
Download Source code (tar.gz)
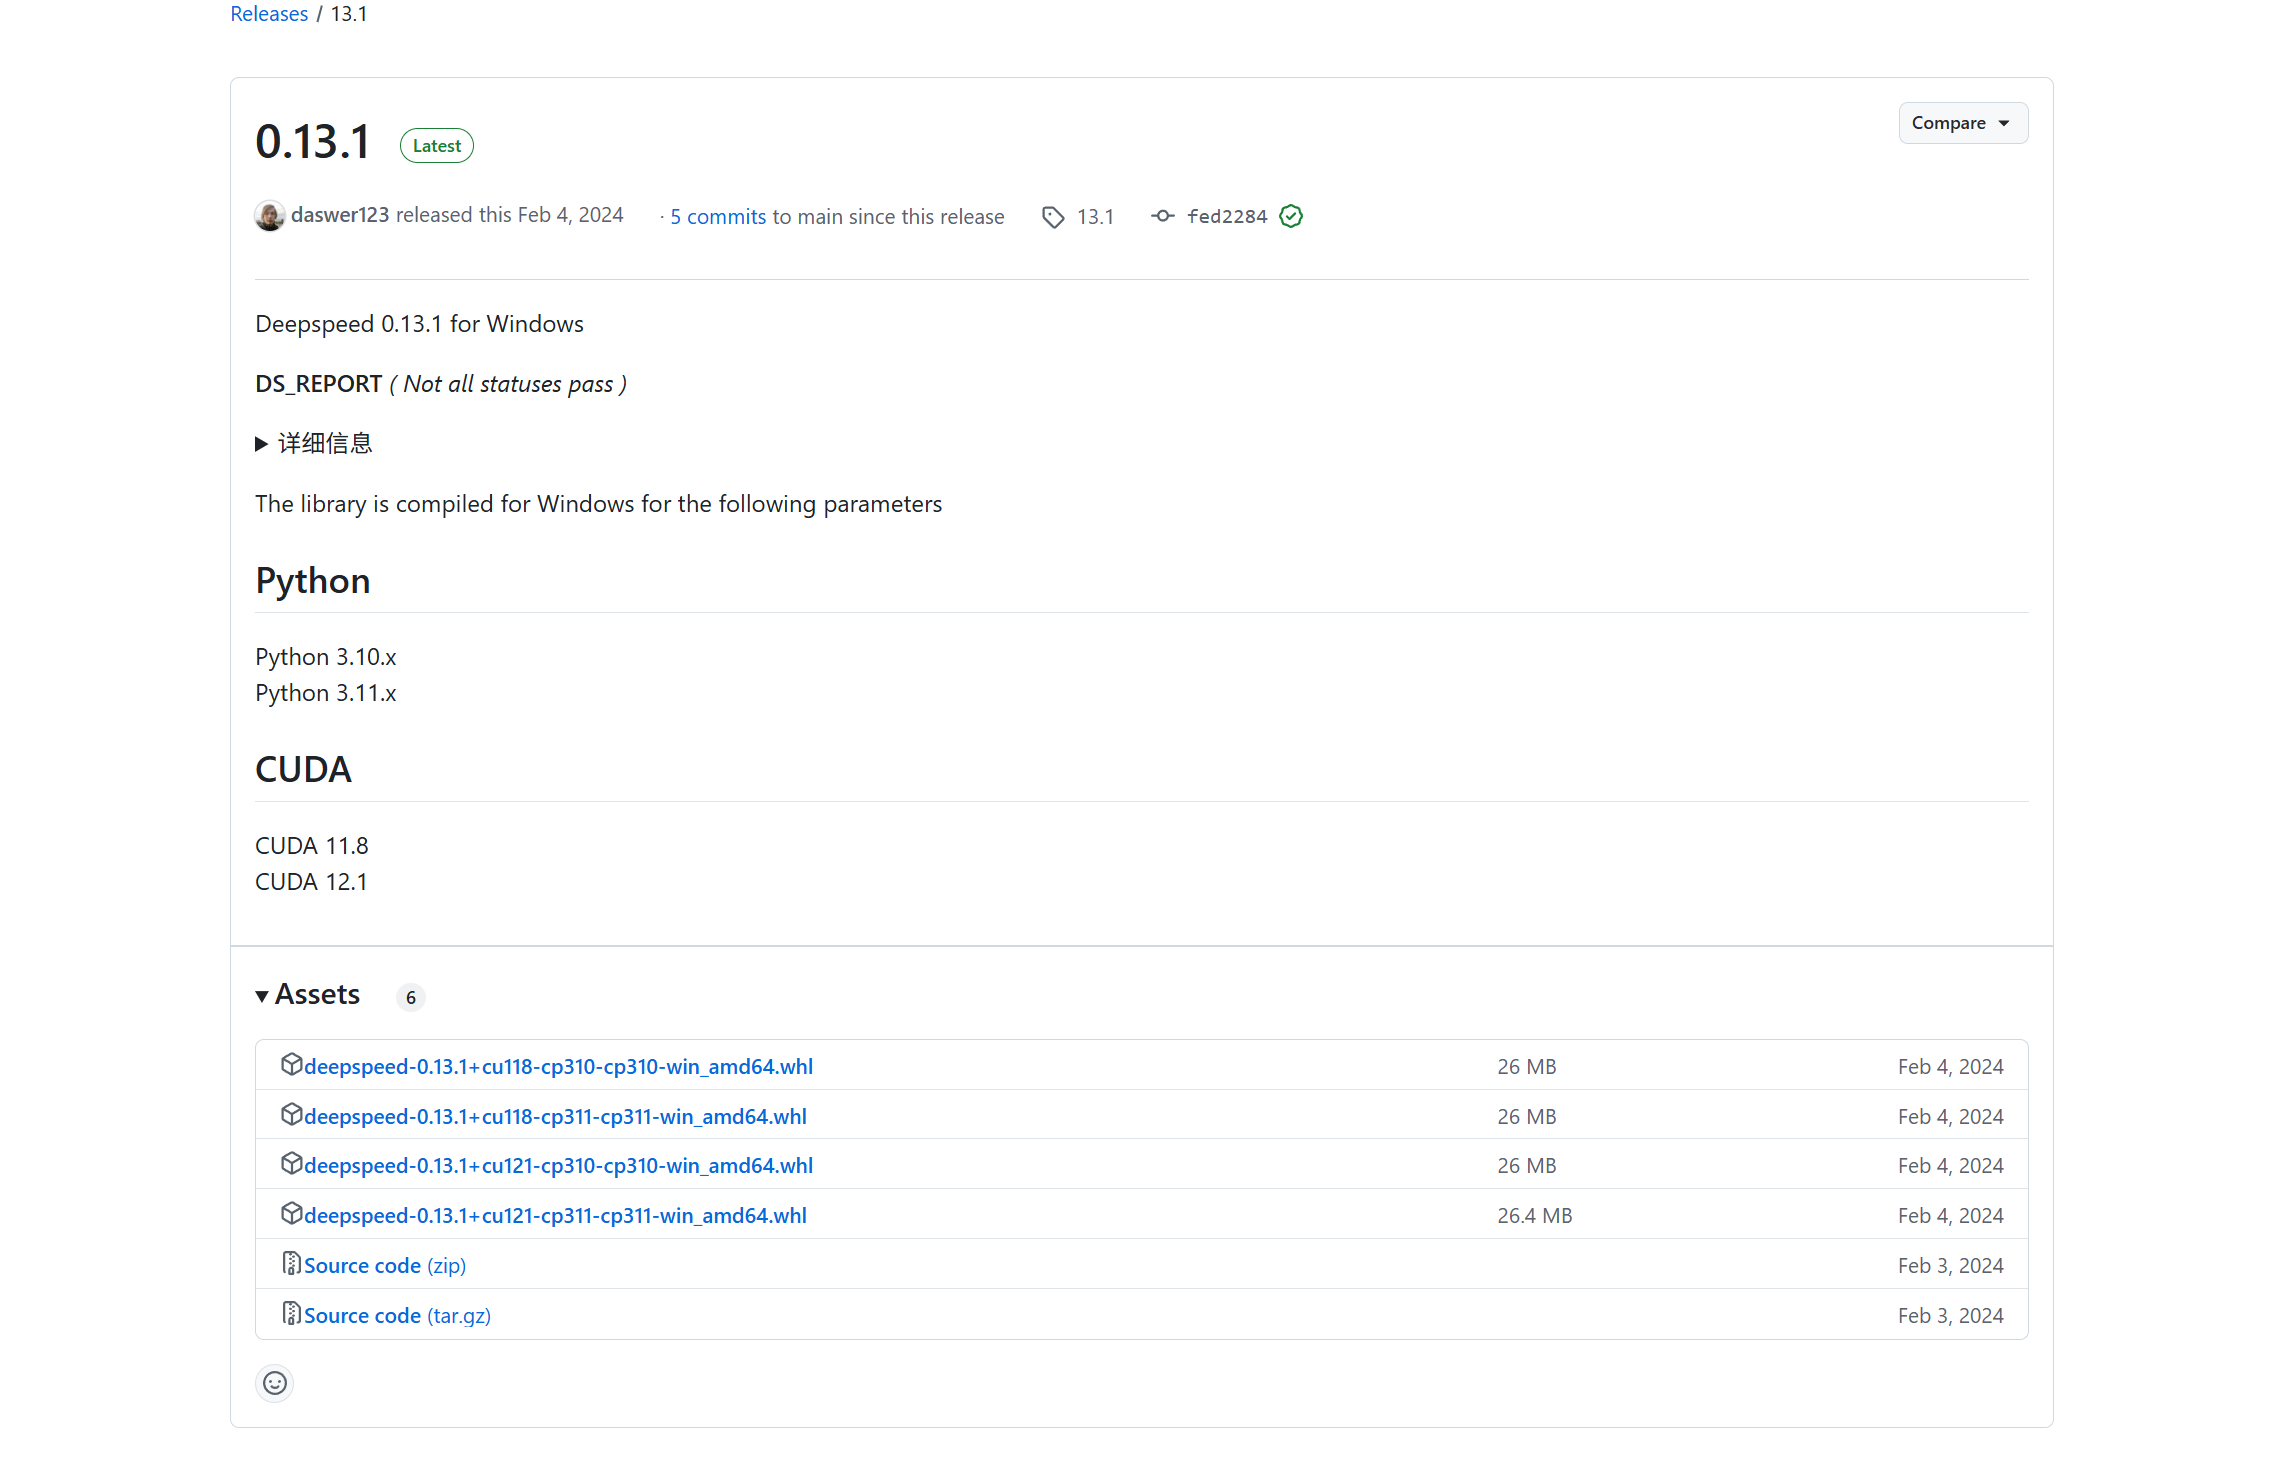click(x=397, y=1316)
